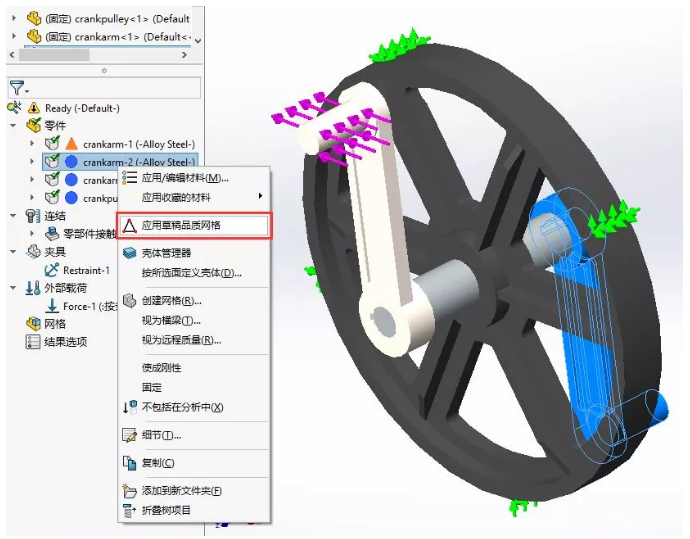The height and width of the screenshot is (539, 690).
Task: Expand the crankpulley<1> component node
Action: tap(14, 18)
